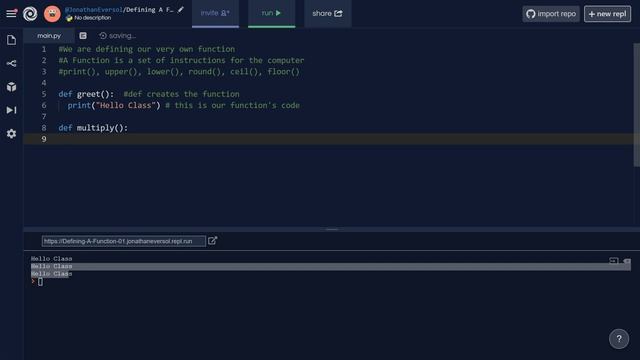Click the Replit spiral logo

pos(30,14)
